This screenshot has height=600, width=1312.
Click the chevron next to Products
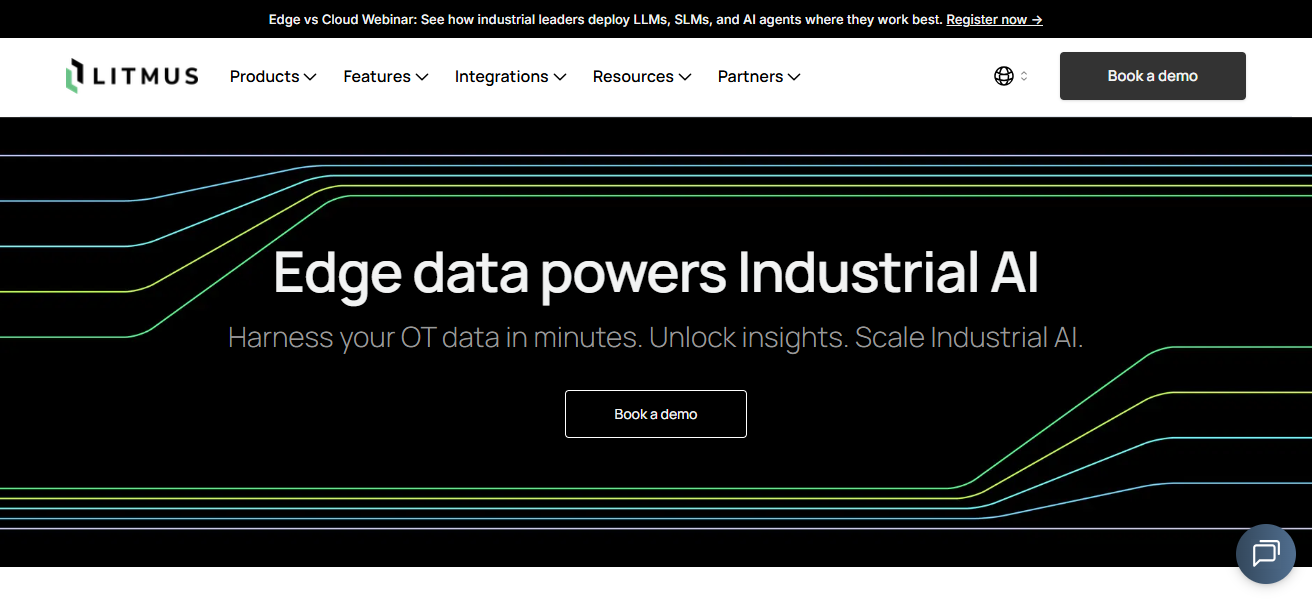tap(310, 77)
